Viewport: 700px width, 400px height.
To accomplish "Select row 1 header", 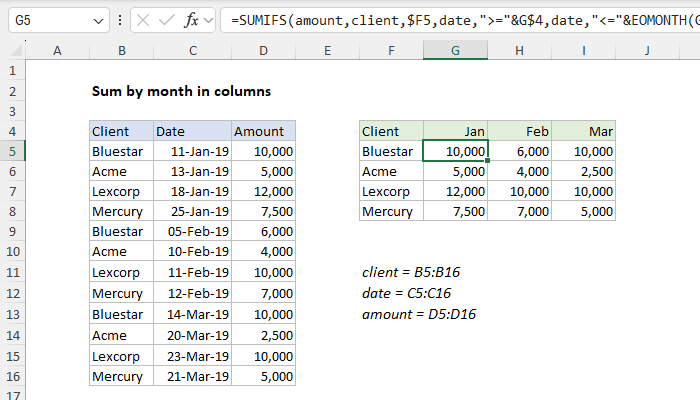I will (12, 71).
